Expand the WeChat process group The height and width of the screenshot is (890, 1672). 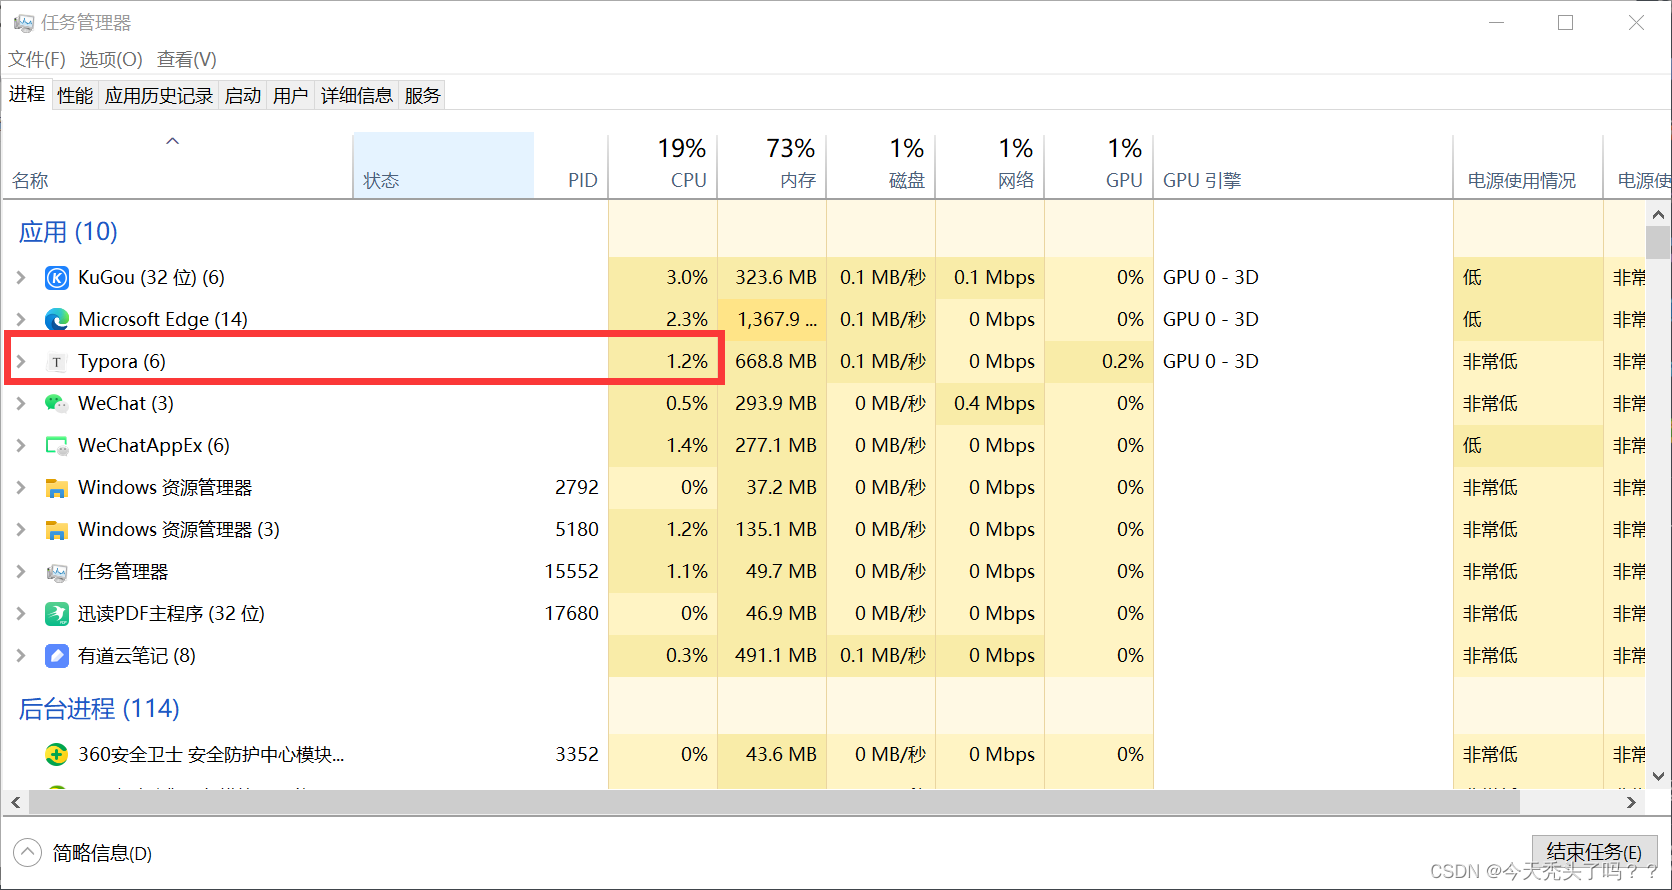pyautogui.click(x=21, y=404)
